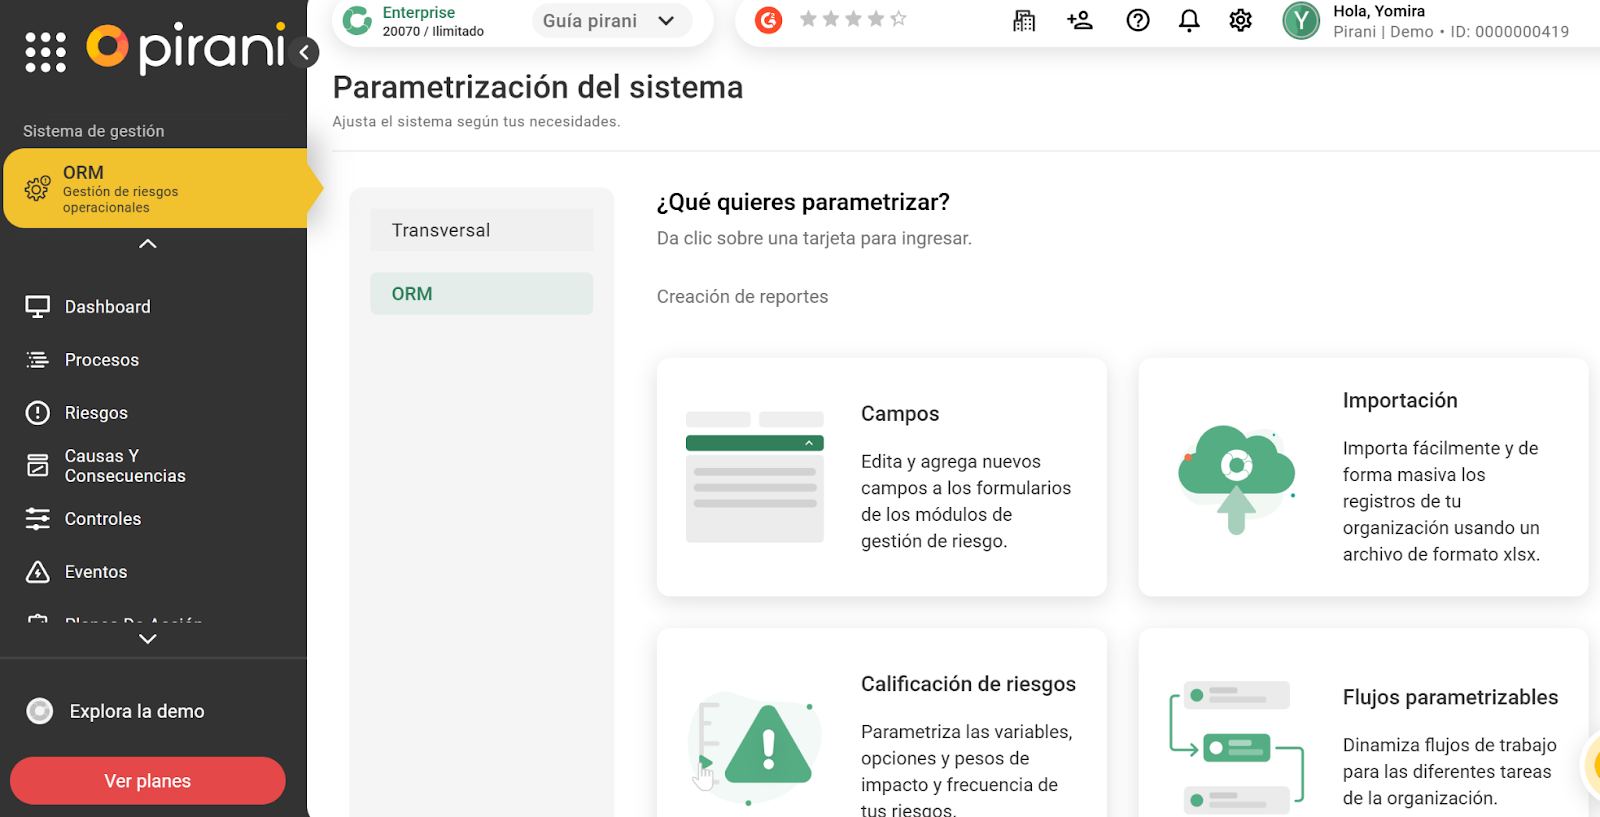This screenshot has height=817, width=1600.
Task: Open Eventos in the sidebar
Action: click(x=96, y=572)
